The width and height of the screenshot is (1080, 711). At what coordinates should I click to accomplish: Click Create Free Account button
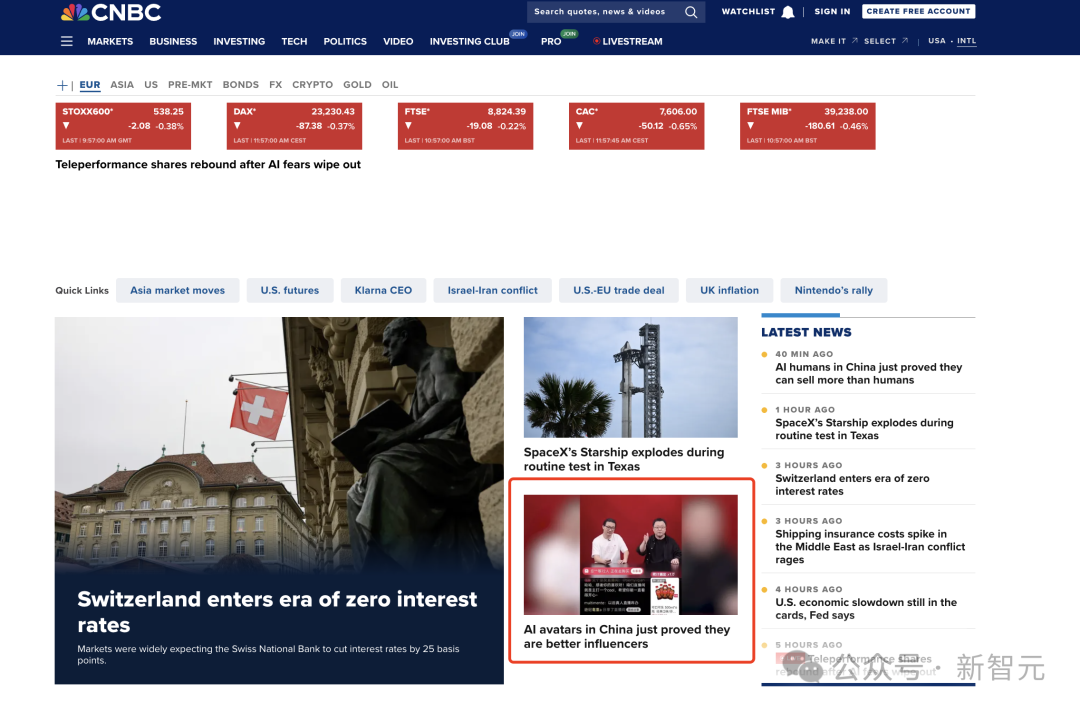click(x=918, y=12)
